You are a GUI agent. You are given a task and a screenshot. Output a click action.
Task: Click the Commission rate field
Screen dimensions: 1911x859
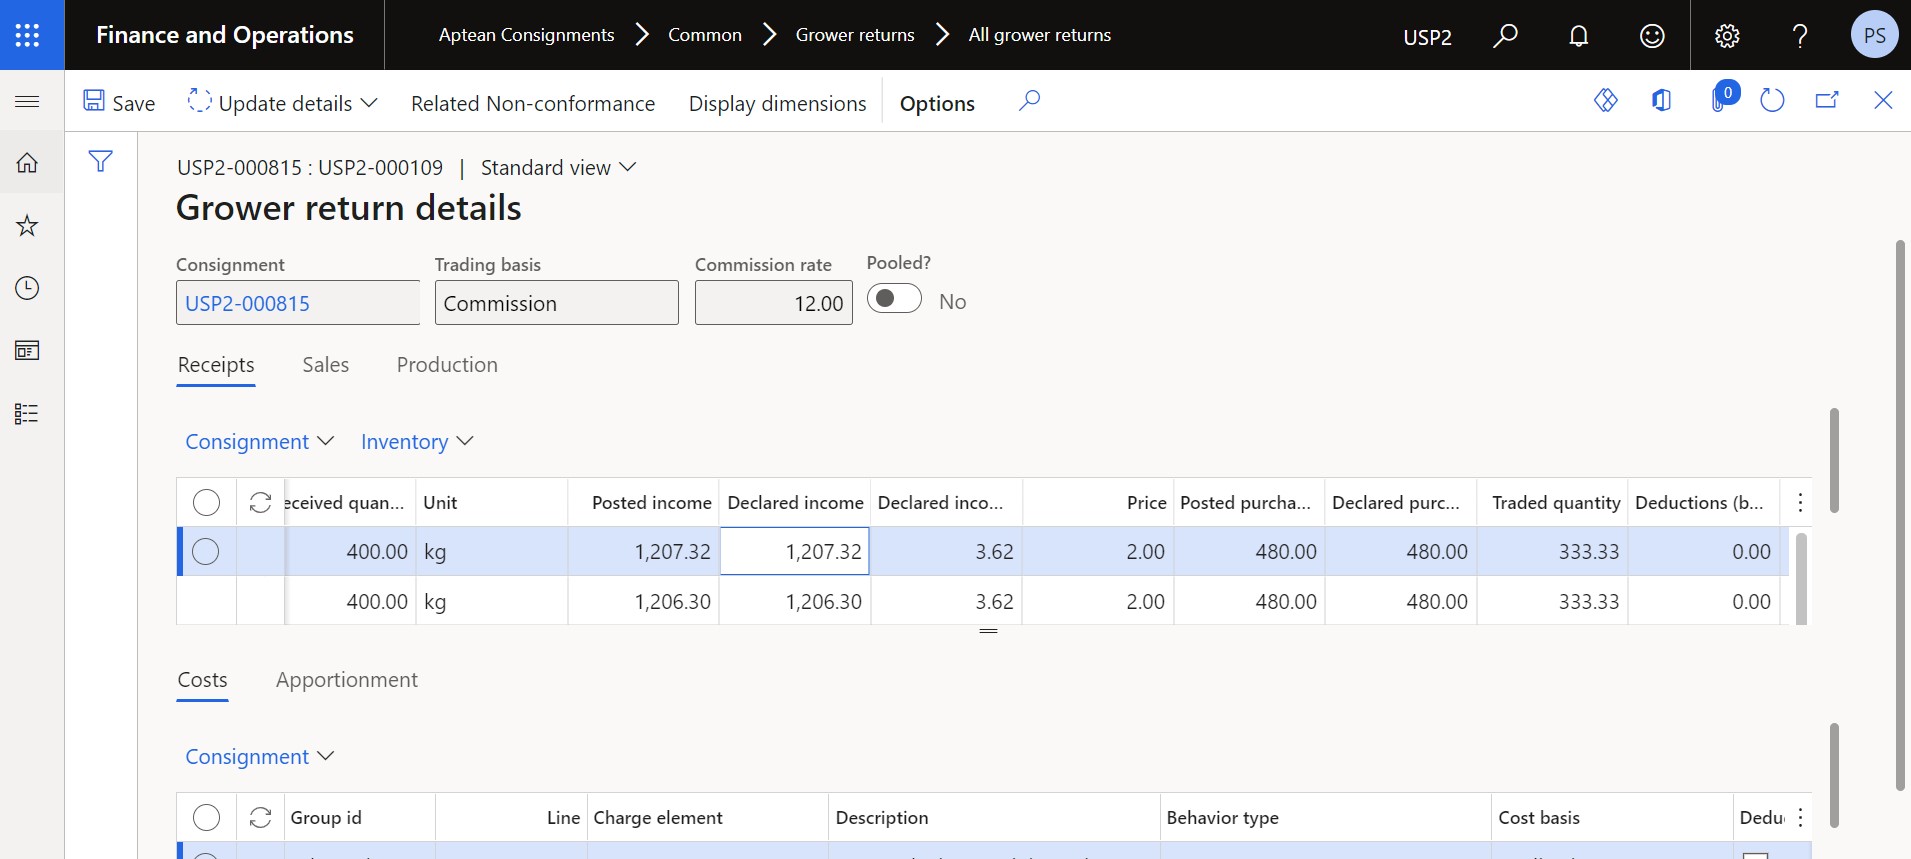(x=774, y=303)
